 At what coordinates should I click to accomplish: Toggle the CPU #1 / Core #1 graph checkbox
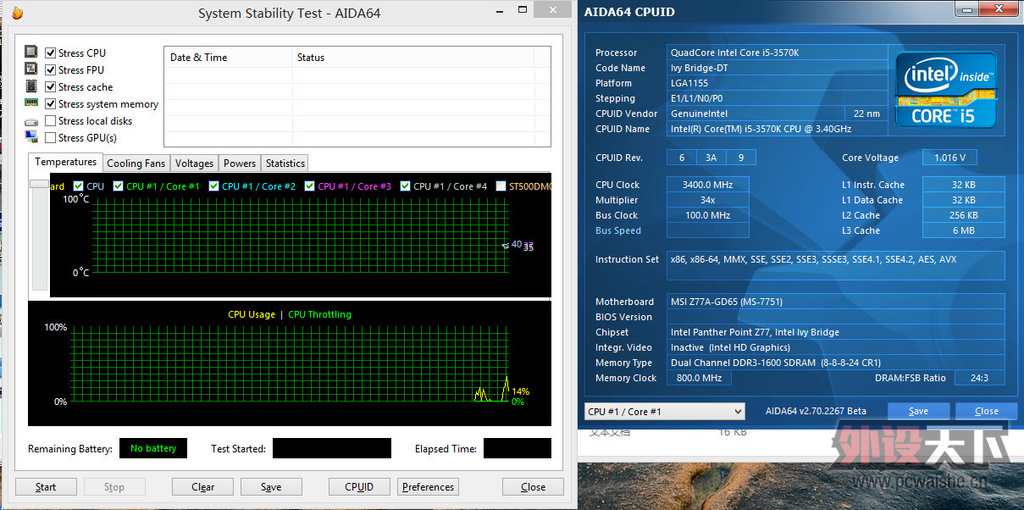point(118,186)
